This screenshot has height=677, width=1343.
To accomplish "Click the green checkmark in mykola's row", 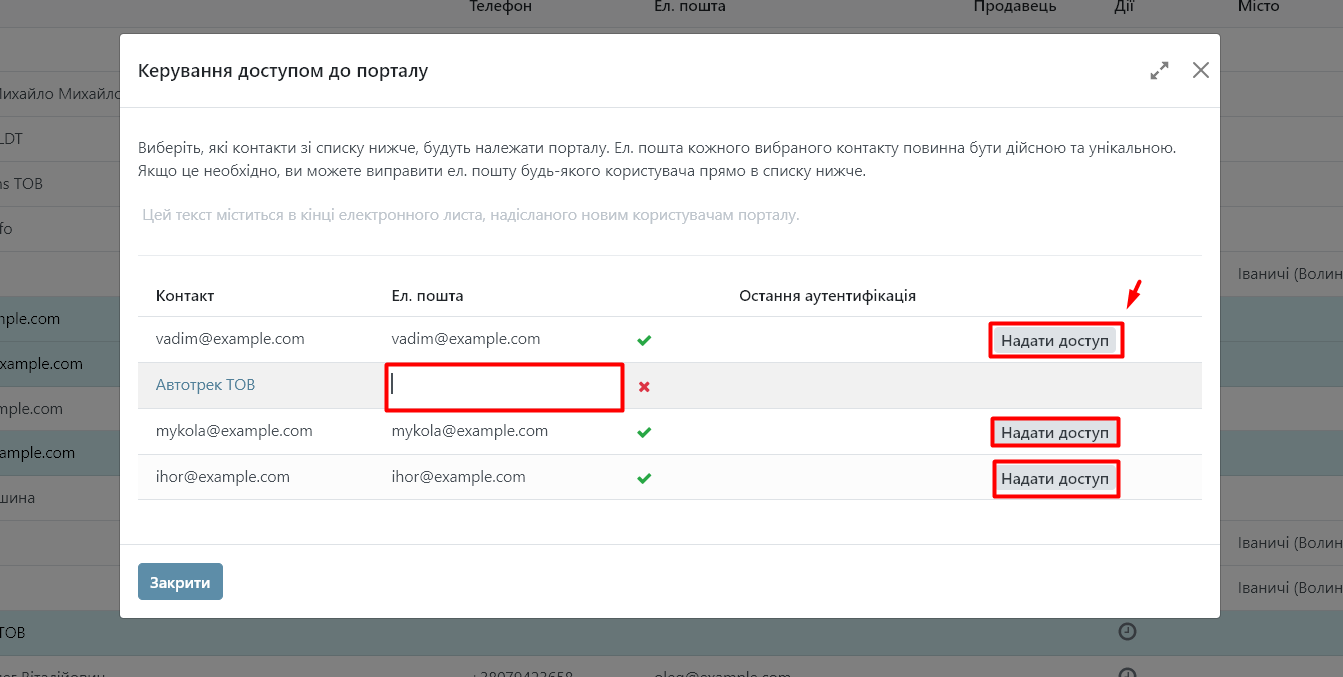I will tap(644, 432).
